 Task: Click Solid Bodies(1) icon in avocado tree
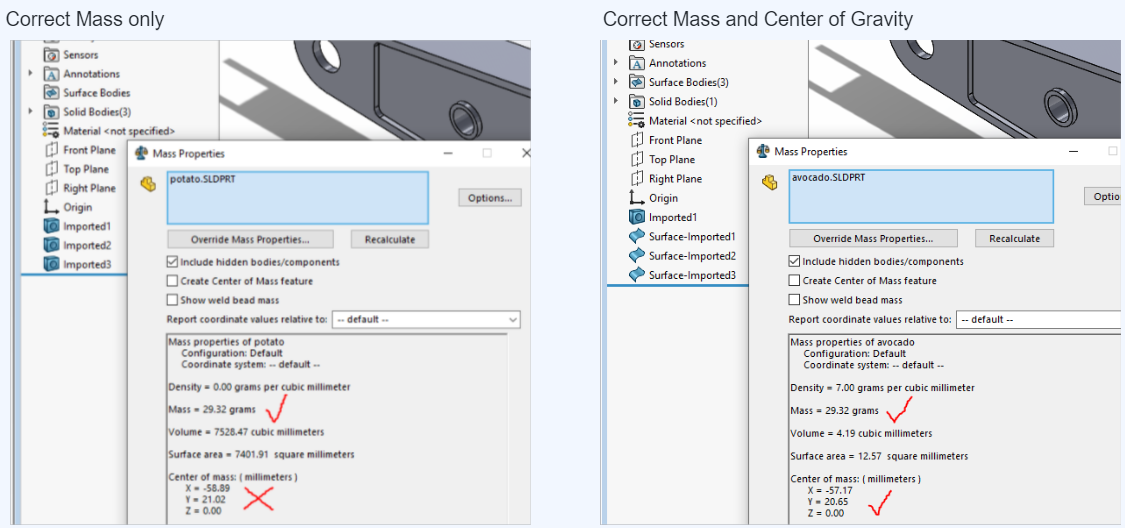point(637,101)
